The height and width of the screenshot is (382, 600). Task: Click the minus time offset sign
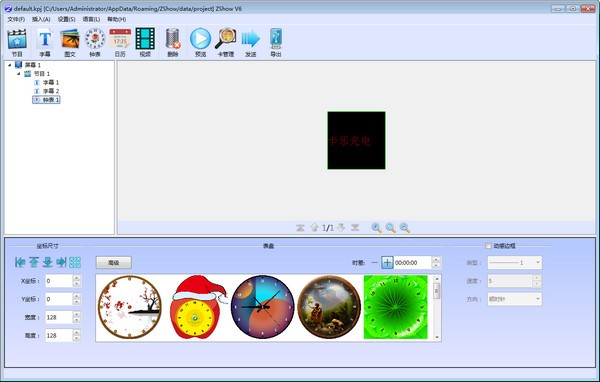click(374, 263)
